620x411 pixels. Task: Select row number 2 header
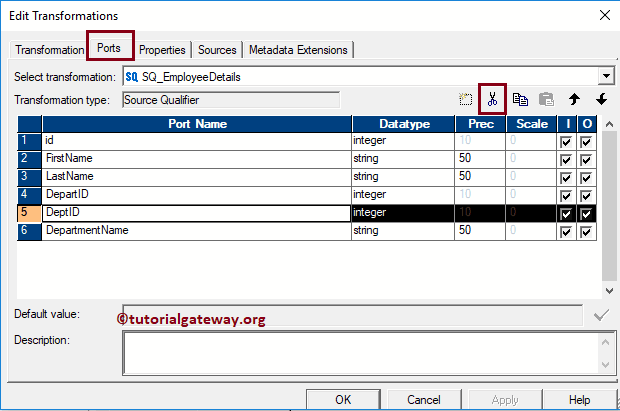point(29,159)
